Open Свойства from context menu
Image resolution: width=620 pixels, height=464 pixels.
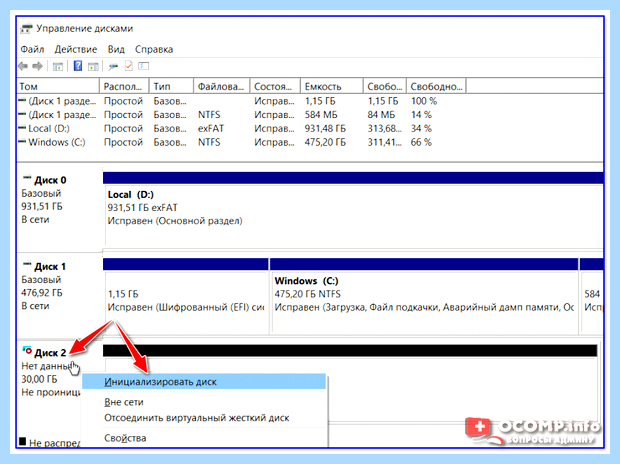point(125,438)
